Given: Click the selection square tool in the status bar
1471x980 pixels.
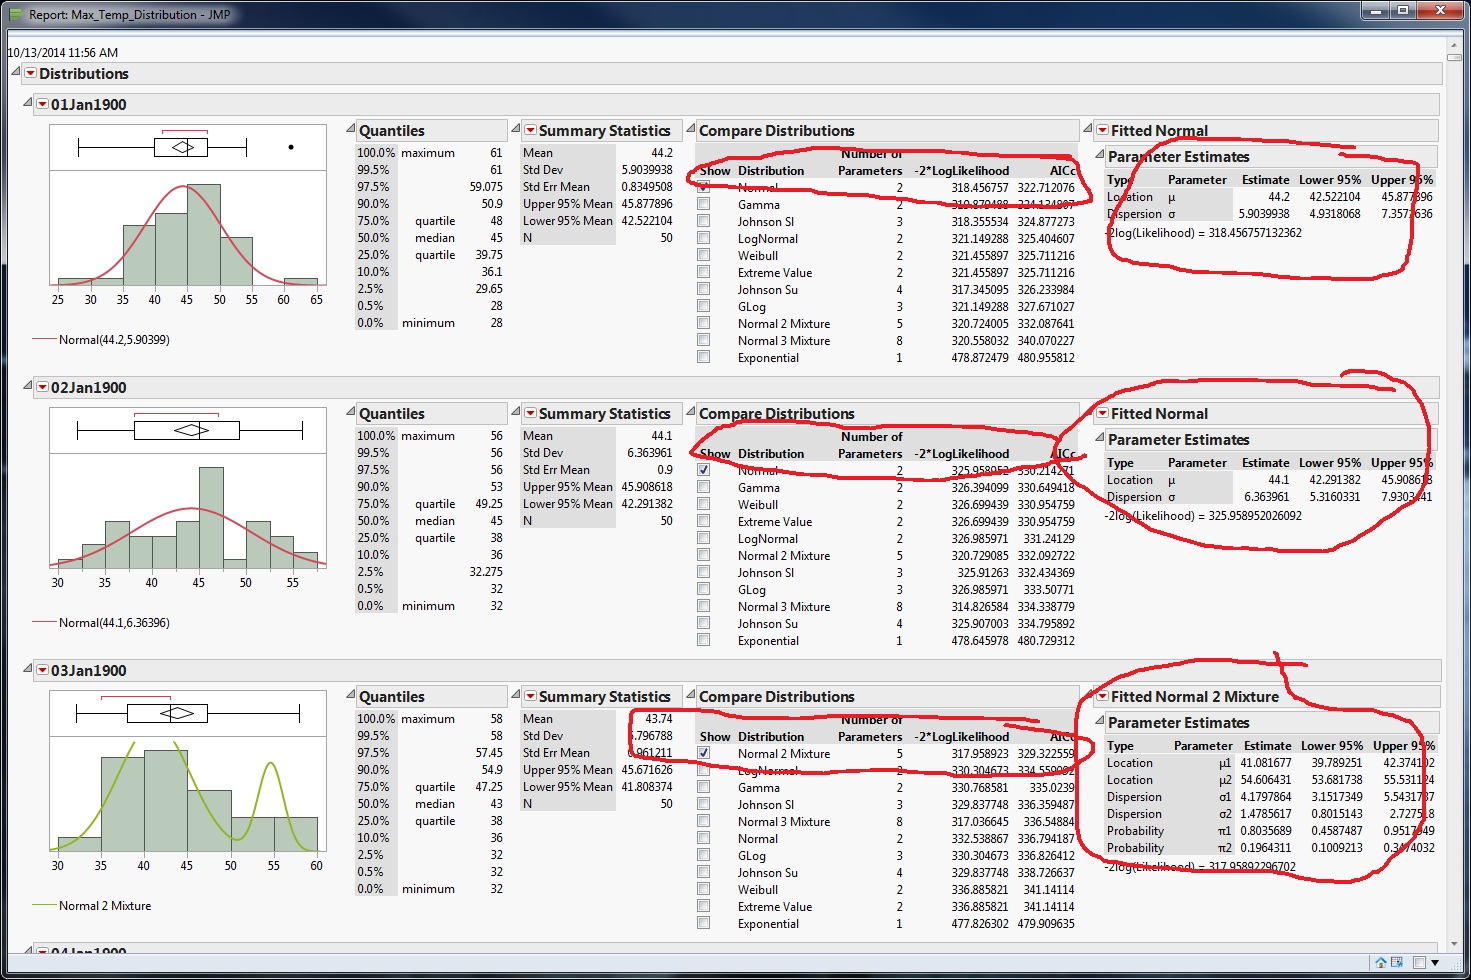Looking at the screenshot, I should click(1418, 962).
